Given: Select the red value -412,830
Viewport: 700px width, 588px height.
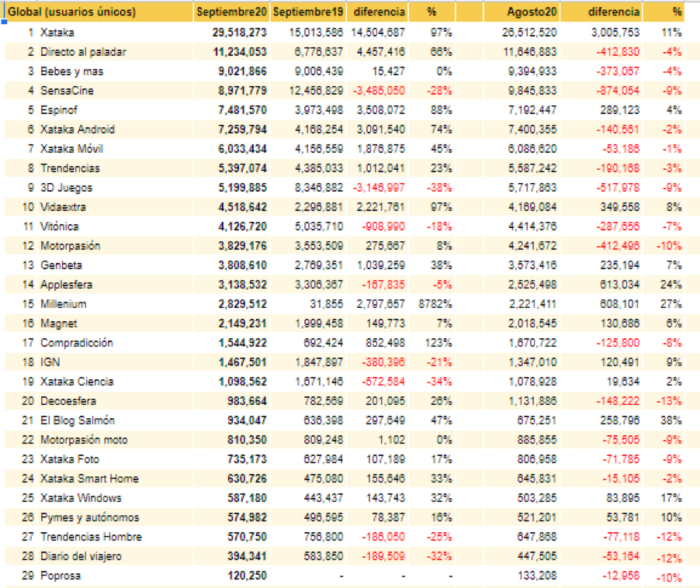Looking at the screenshot, I should pos(618,52).
